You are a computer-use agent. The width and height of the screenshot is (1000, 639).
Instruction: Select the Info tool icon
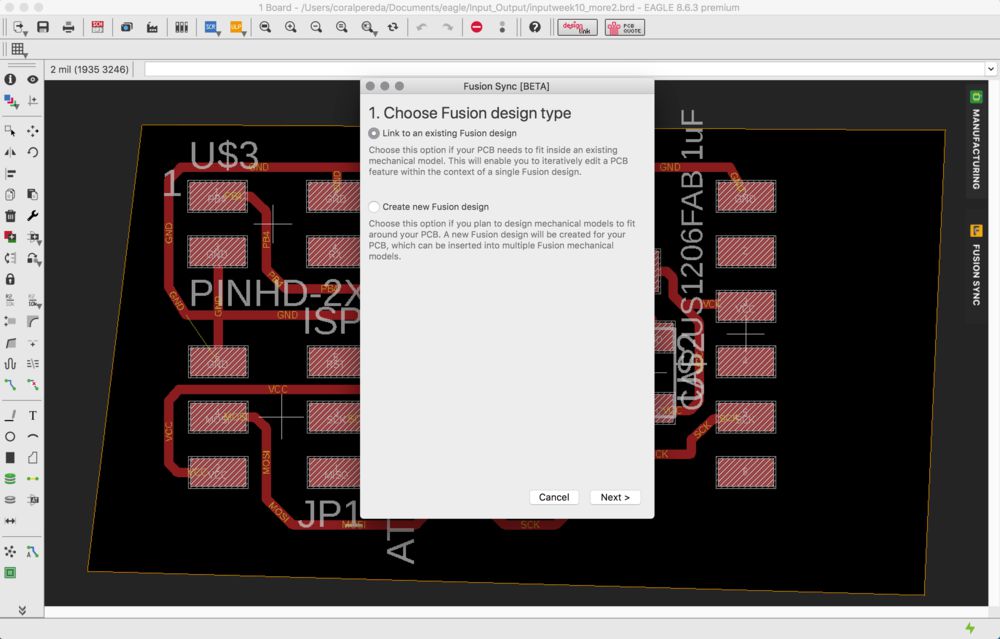pos(10,80)
